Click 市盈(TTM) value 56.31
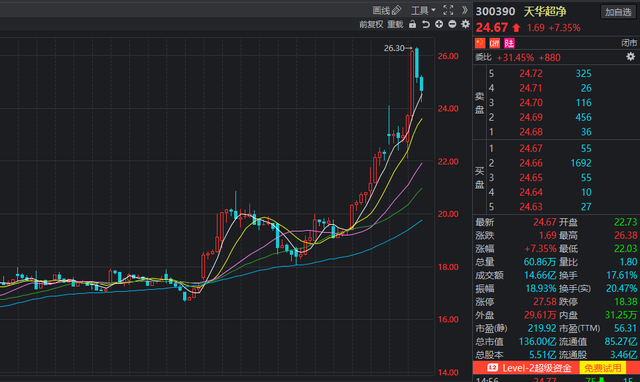This screenshot has height=382, width=640. [625, 329]
